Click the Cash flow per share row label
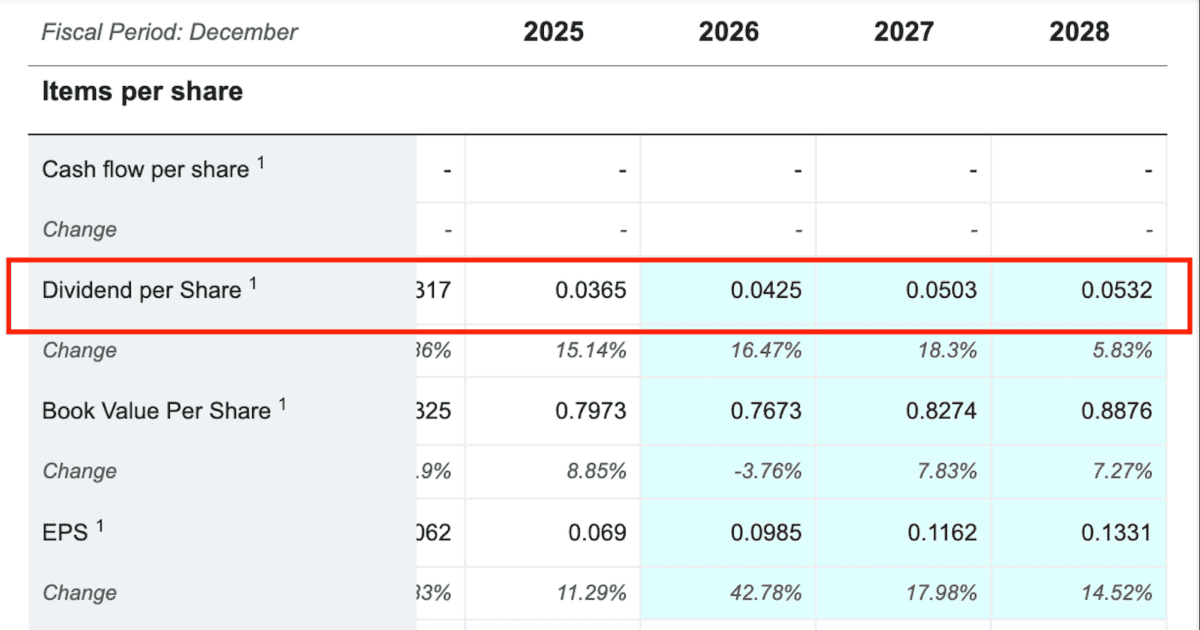 click(x=146, y=170)
